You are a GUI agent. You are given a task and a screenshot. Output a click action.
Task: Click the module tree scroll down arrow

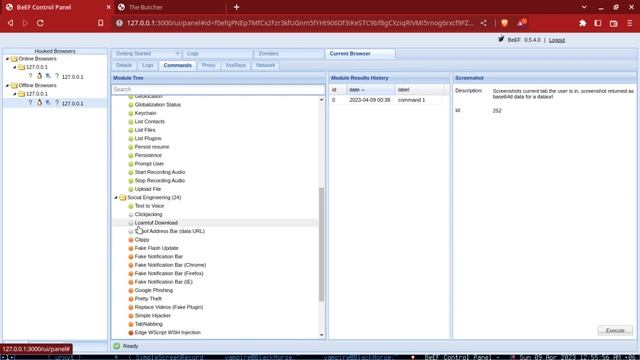click(321, 335)
